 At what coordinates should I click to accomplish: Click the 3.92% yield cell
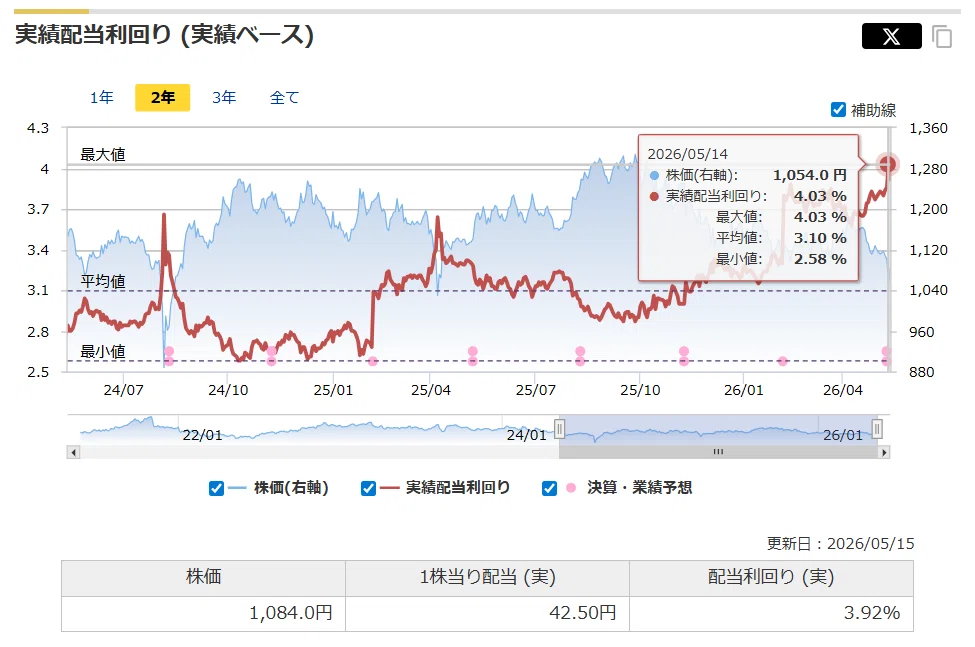772,613
